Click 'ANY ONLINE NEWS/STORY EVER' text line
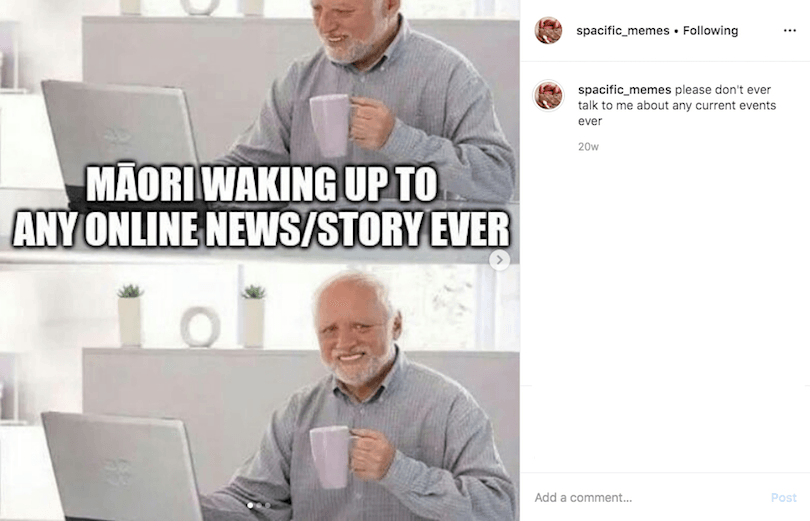Viewport: 810px width, 521px height. click(261, 229)
